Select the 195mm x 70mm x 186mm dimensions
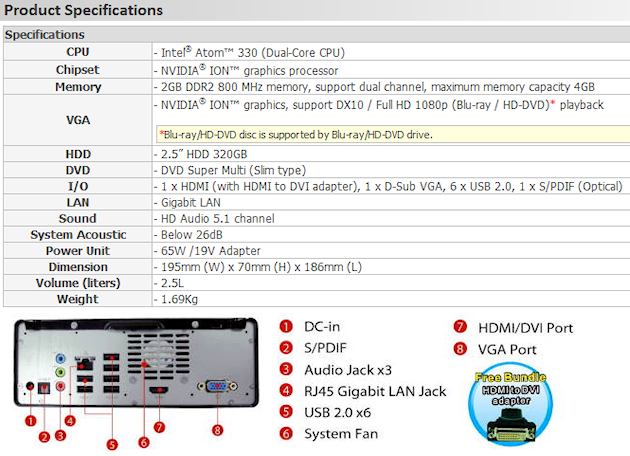The image size is (630, 456). (x=261, y=267)
